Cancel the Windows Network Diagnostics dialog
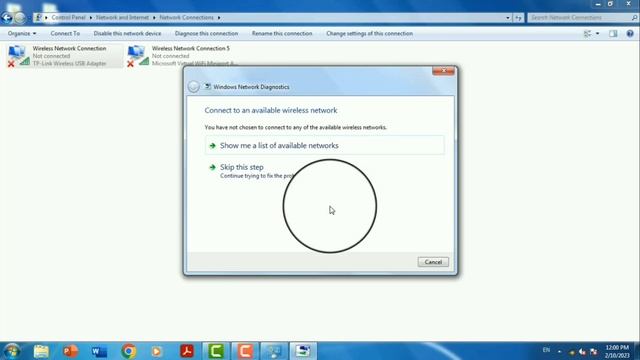Screen dimensions: 640x360 pyautogui.click(x=433, y=262)
